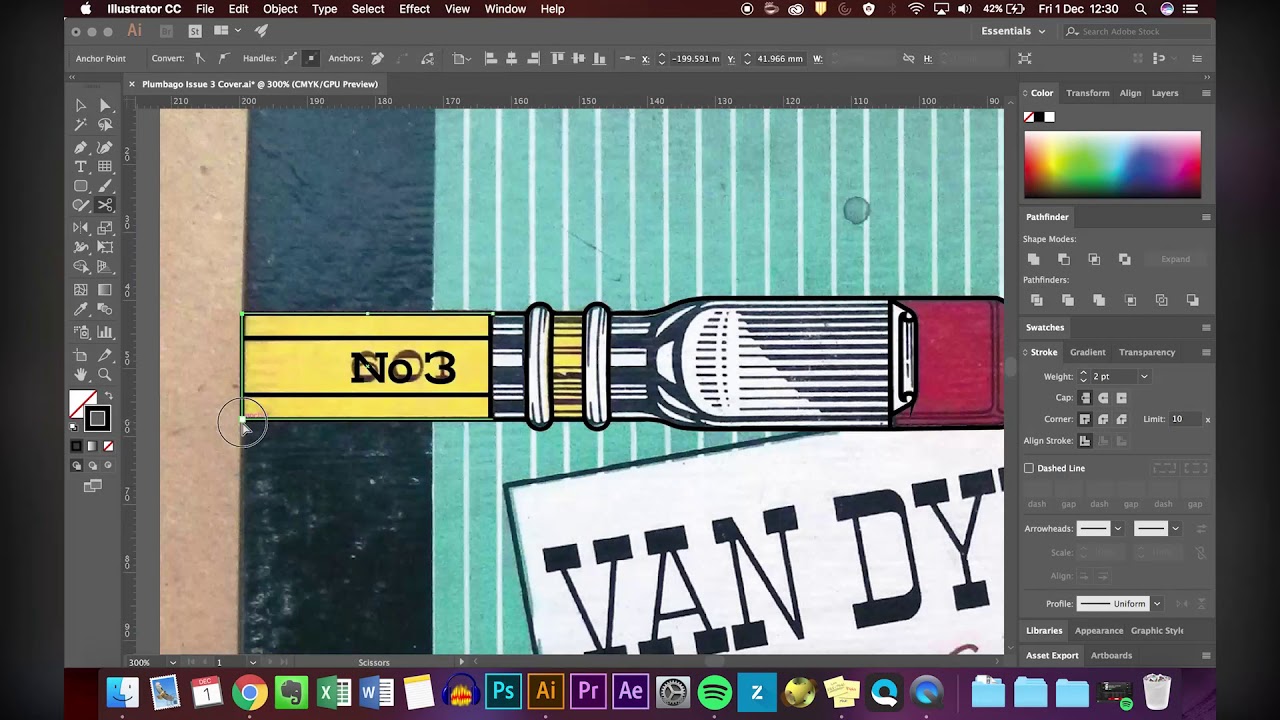The width and height of the screenshot is (1280, 720).
Task: Open the end arrowhead dropdown
Action: tap(1175, 529)
